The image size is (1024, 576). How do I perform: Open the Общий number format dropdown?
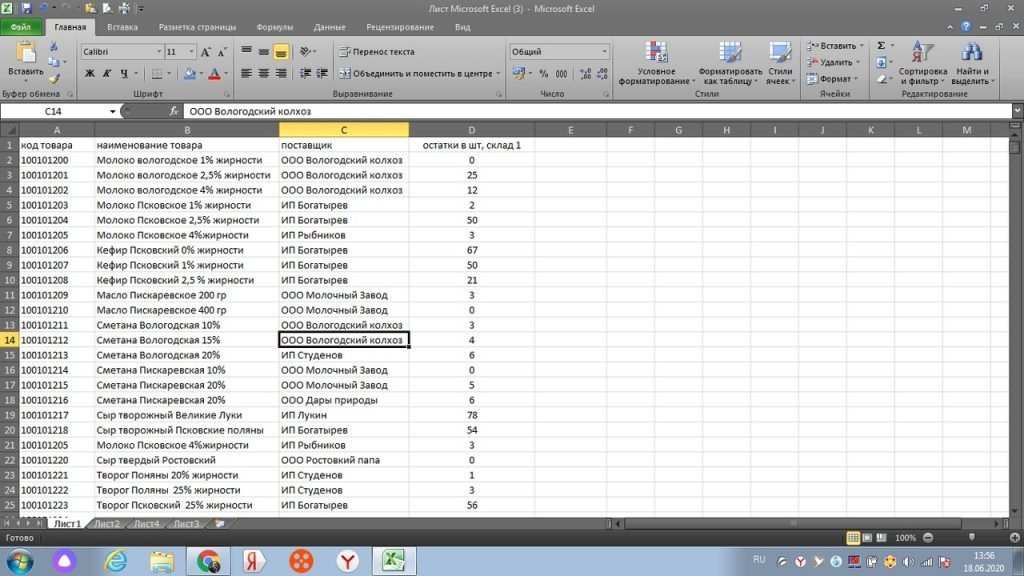[x=603, y=51]
